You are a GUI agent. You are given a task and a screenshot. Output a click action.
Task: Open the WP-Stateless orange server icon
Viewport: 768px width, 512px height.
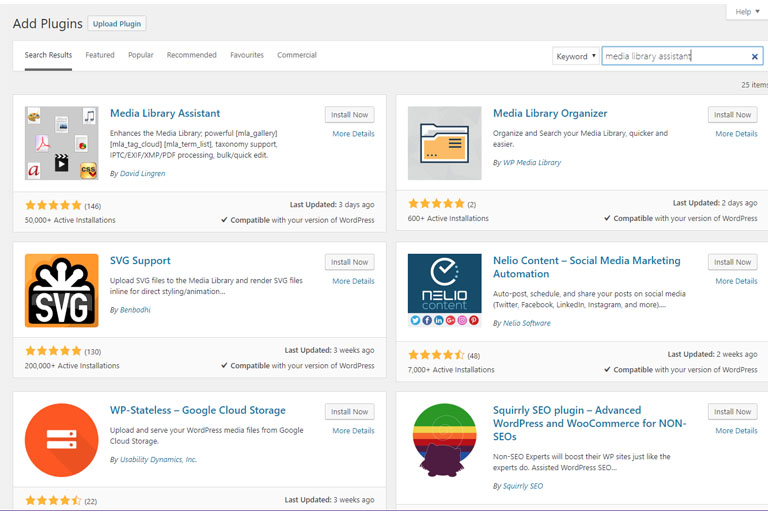[62, 440]
